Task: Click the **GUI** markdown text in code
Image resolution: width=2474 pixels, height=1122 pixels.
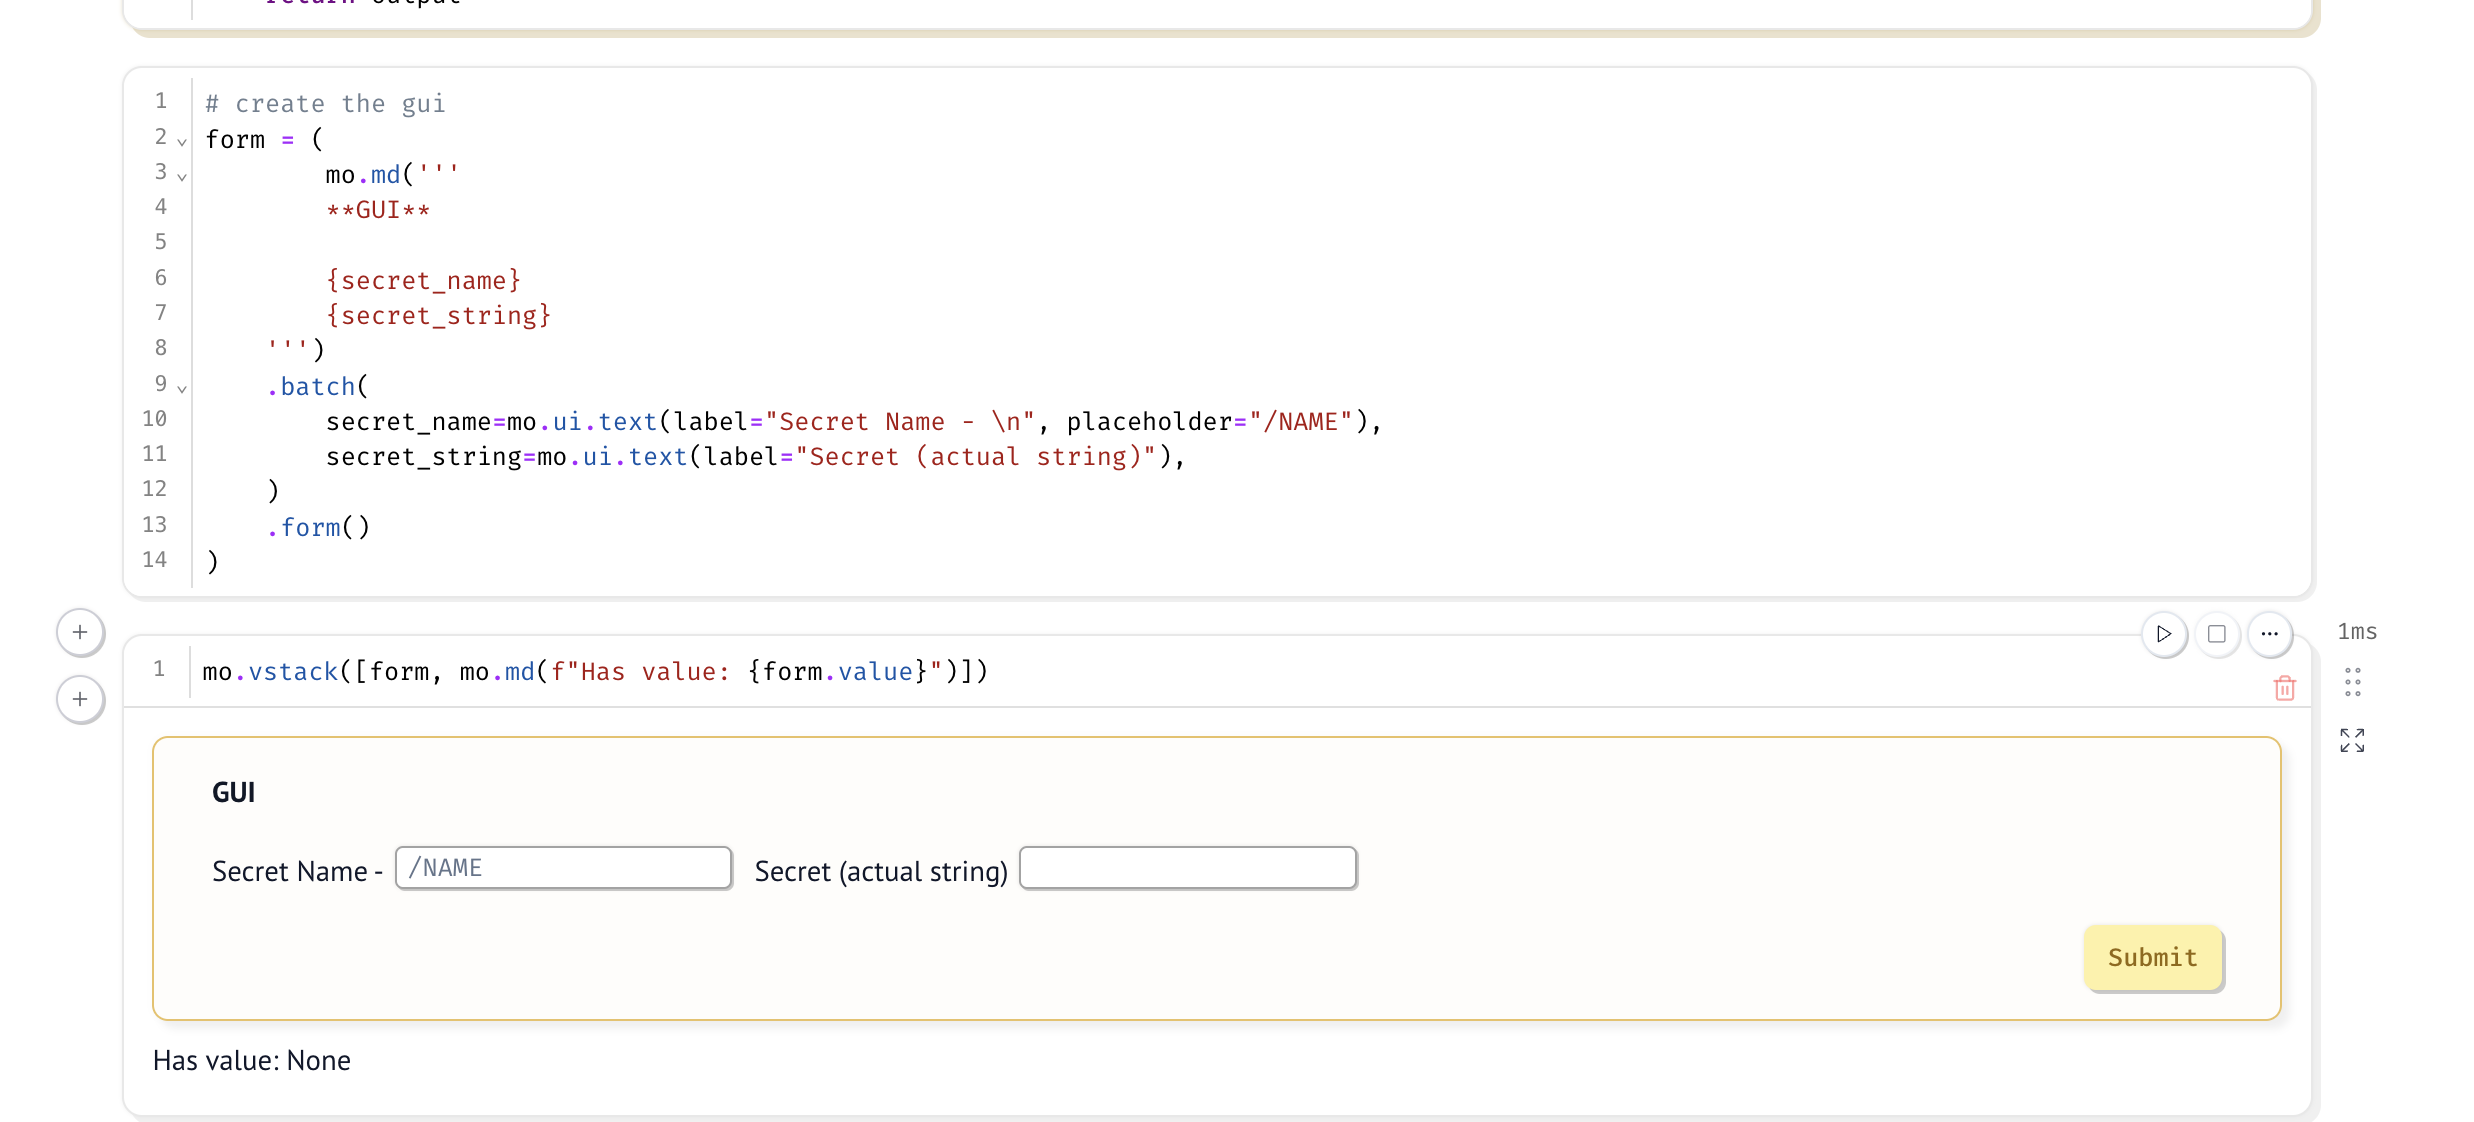Action: point(378,210)
